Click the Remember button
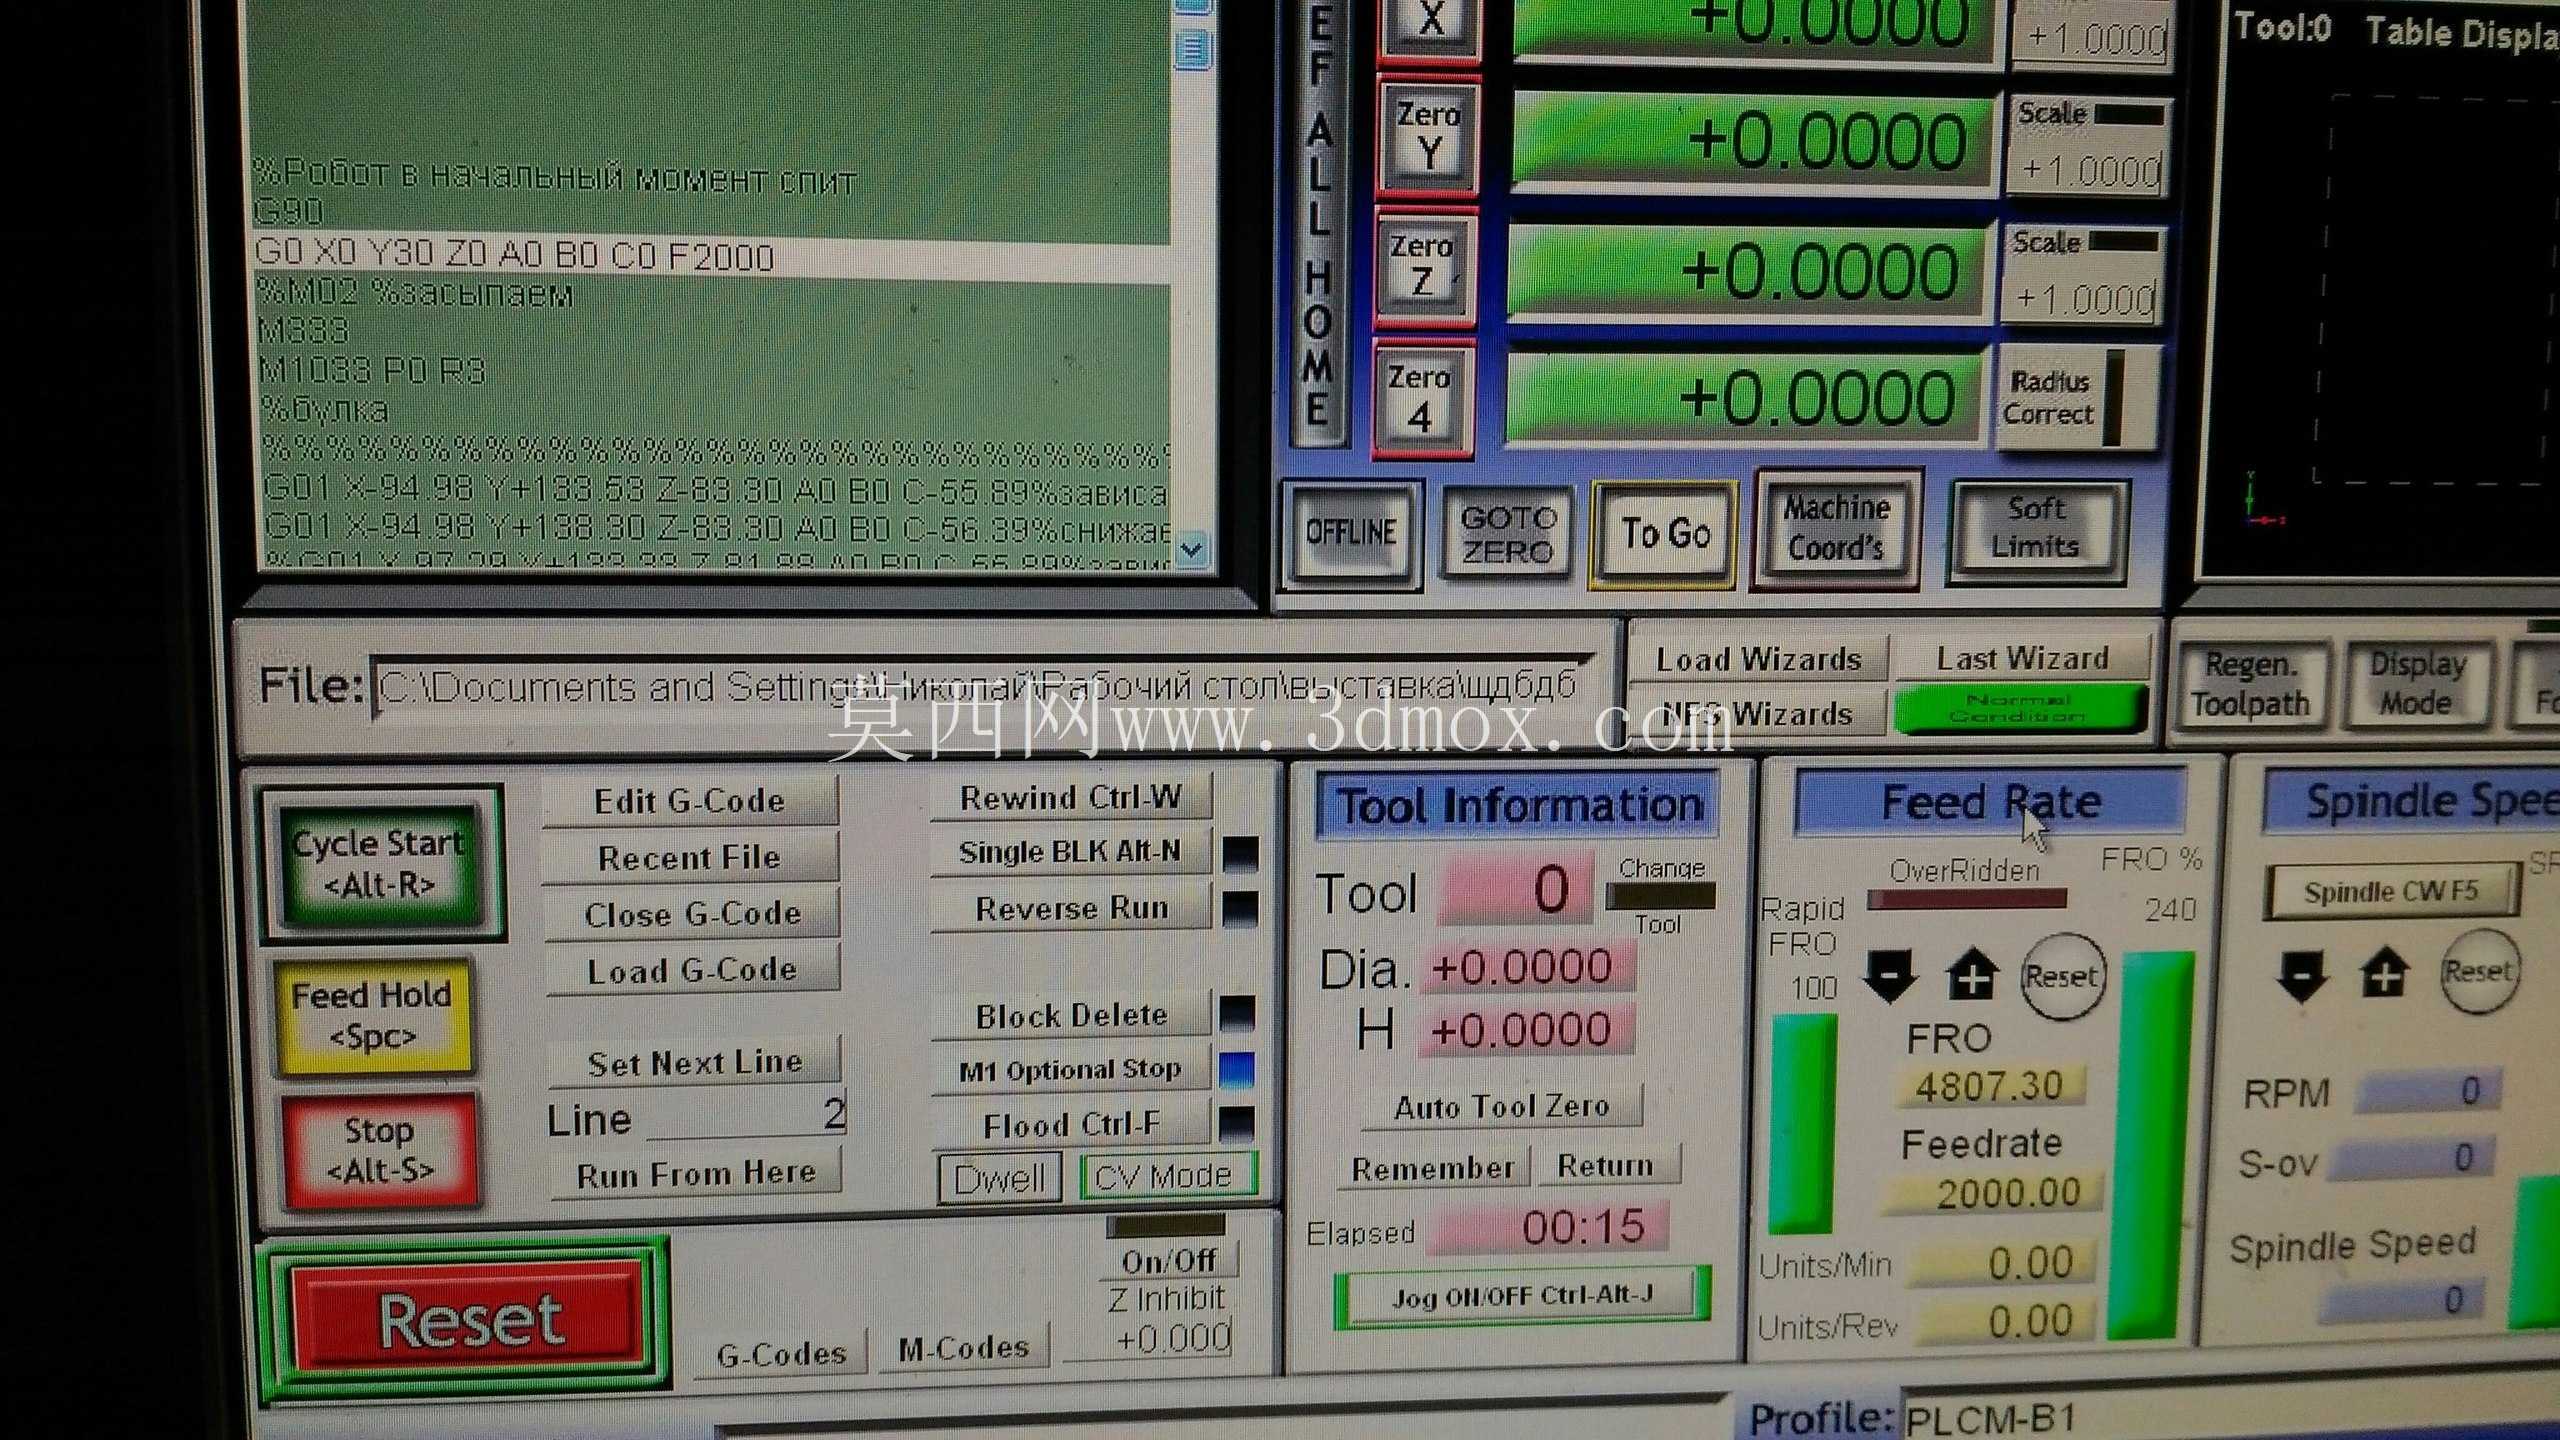The width and height of the screenshot is (2560, 1440). pos(1432,1168)
